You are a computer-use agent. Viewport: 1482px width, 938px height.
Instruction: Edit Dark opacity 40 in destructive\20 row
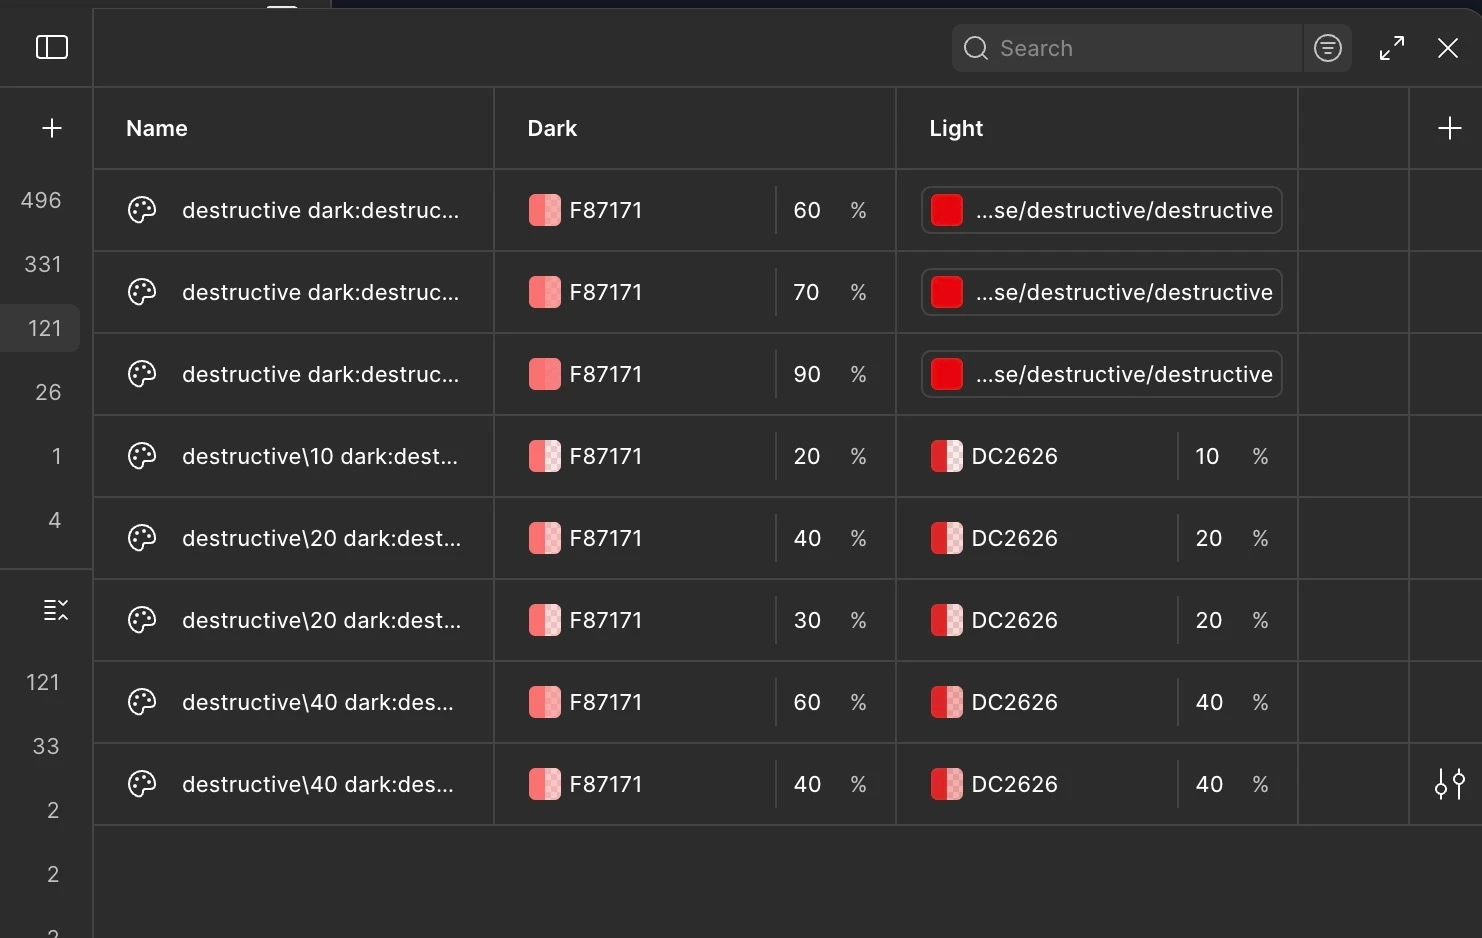(807, 538)
